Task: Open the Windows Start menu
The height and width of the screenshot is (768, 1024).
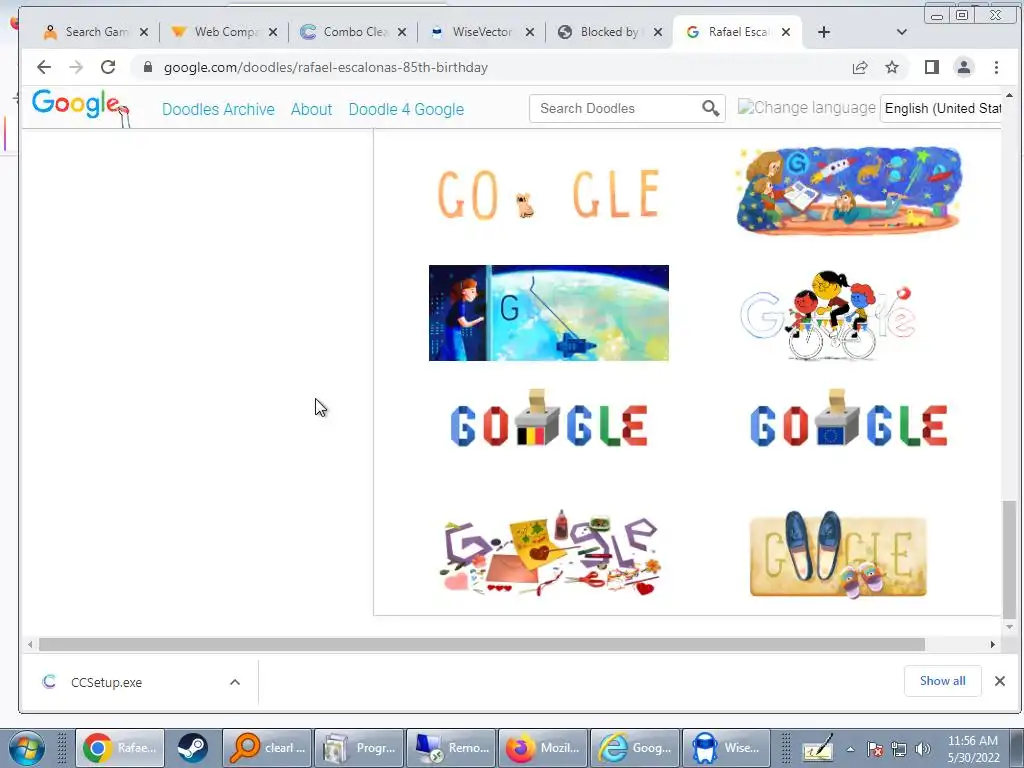Action: [27, 748]
